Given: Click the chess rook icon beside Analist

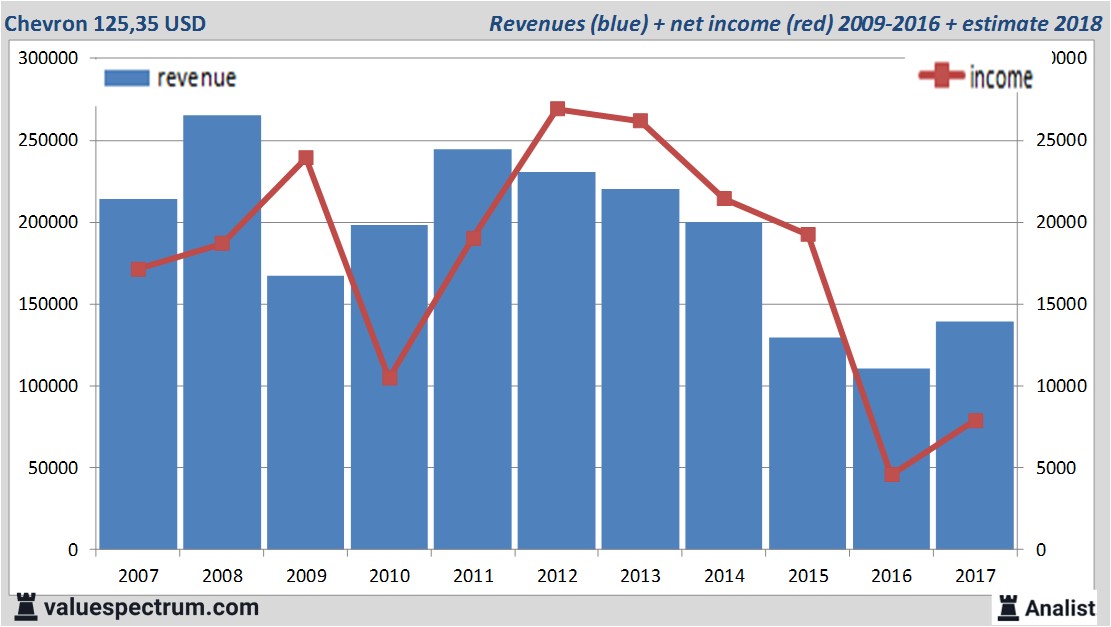Looking at the screenshot, I should [x=1008, y=608].
